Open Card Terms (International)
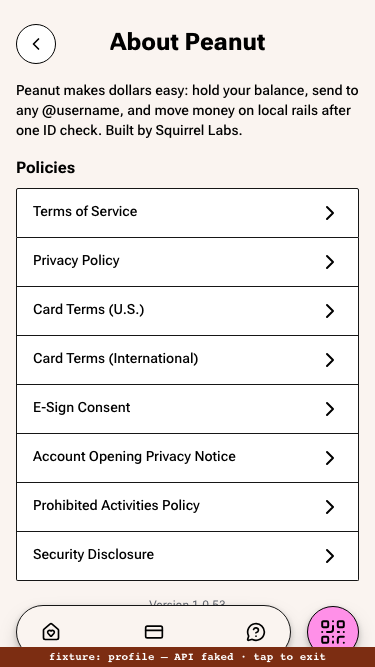The image size is (375, 667). tap(188, 360)
